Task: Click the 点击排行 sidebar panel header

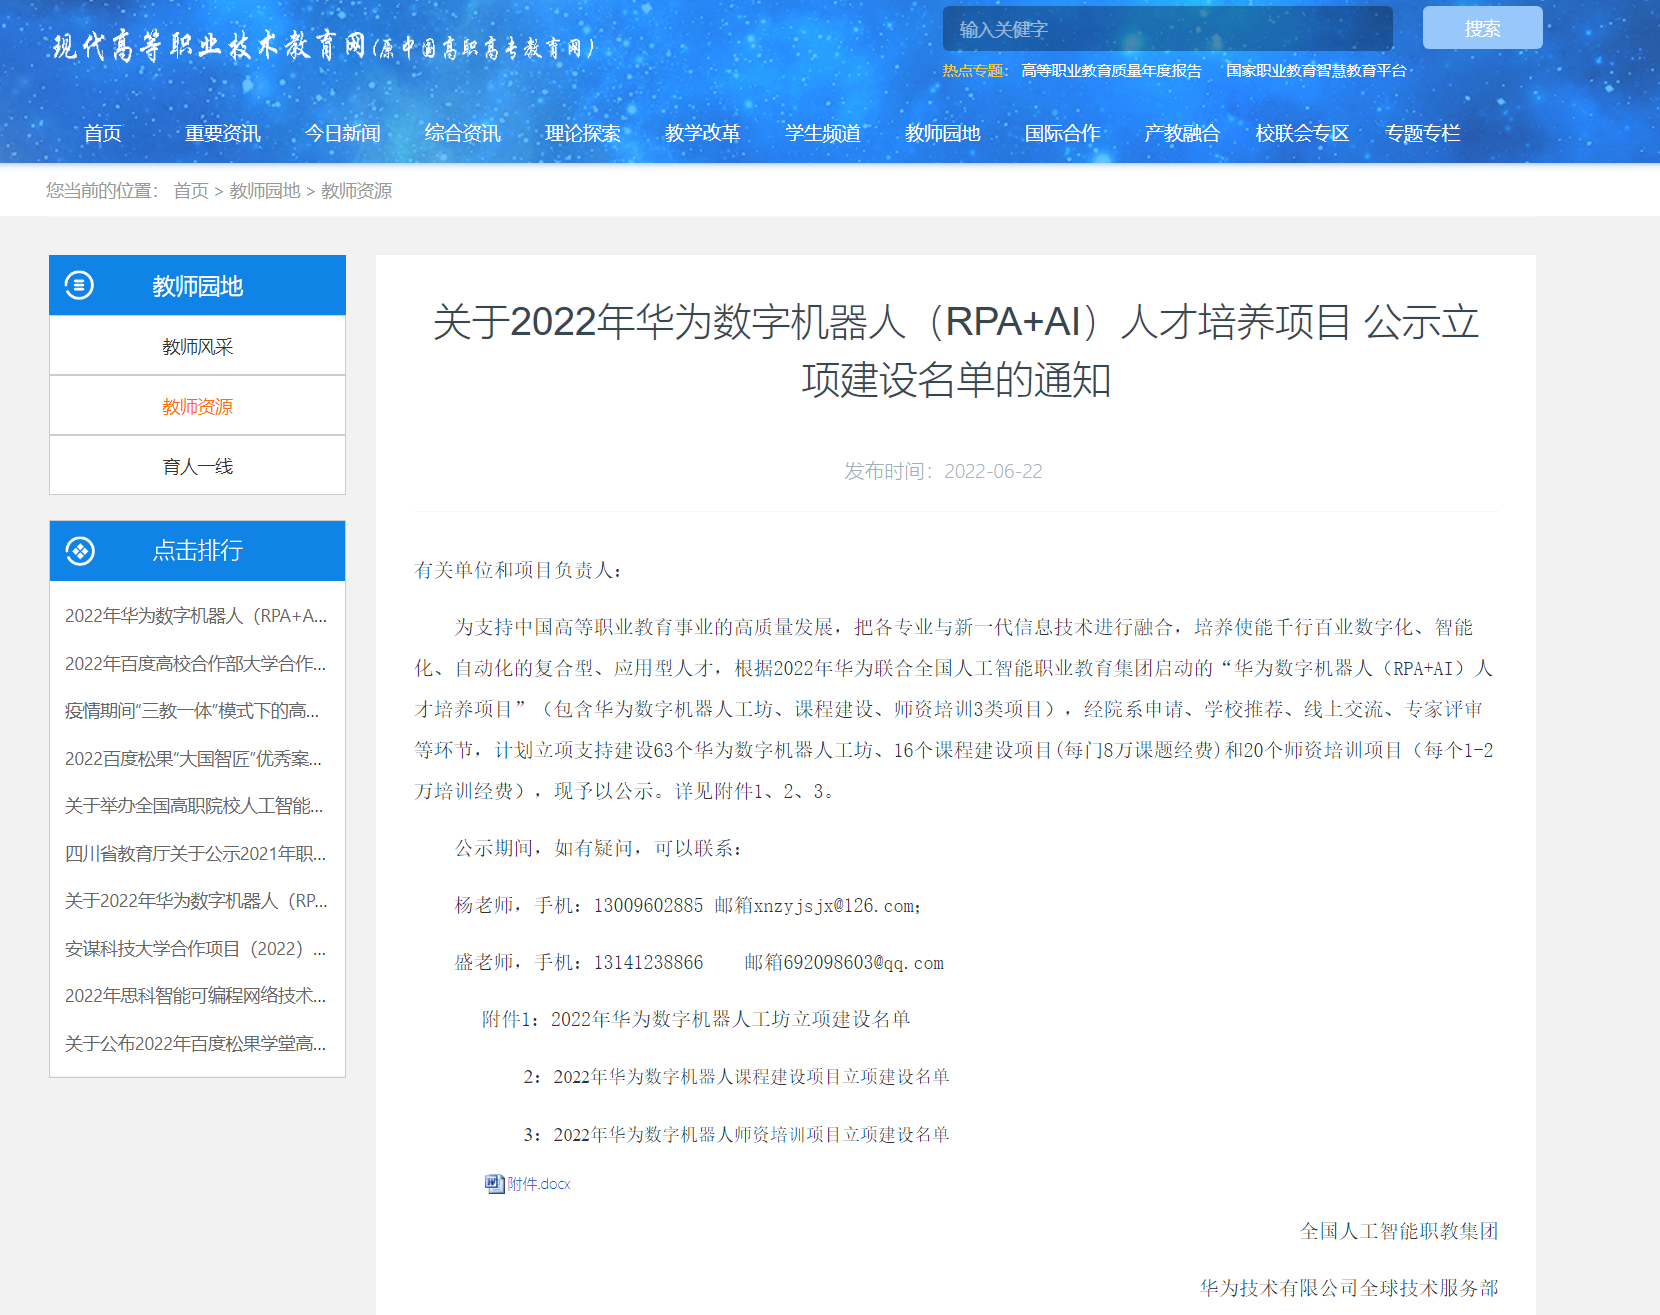Action: point(197,551)
